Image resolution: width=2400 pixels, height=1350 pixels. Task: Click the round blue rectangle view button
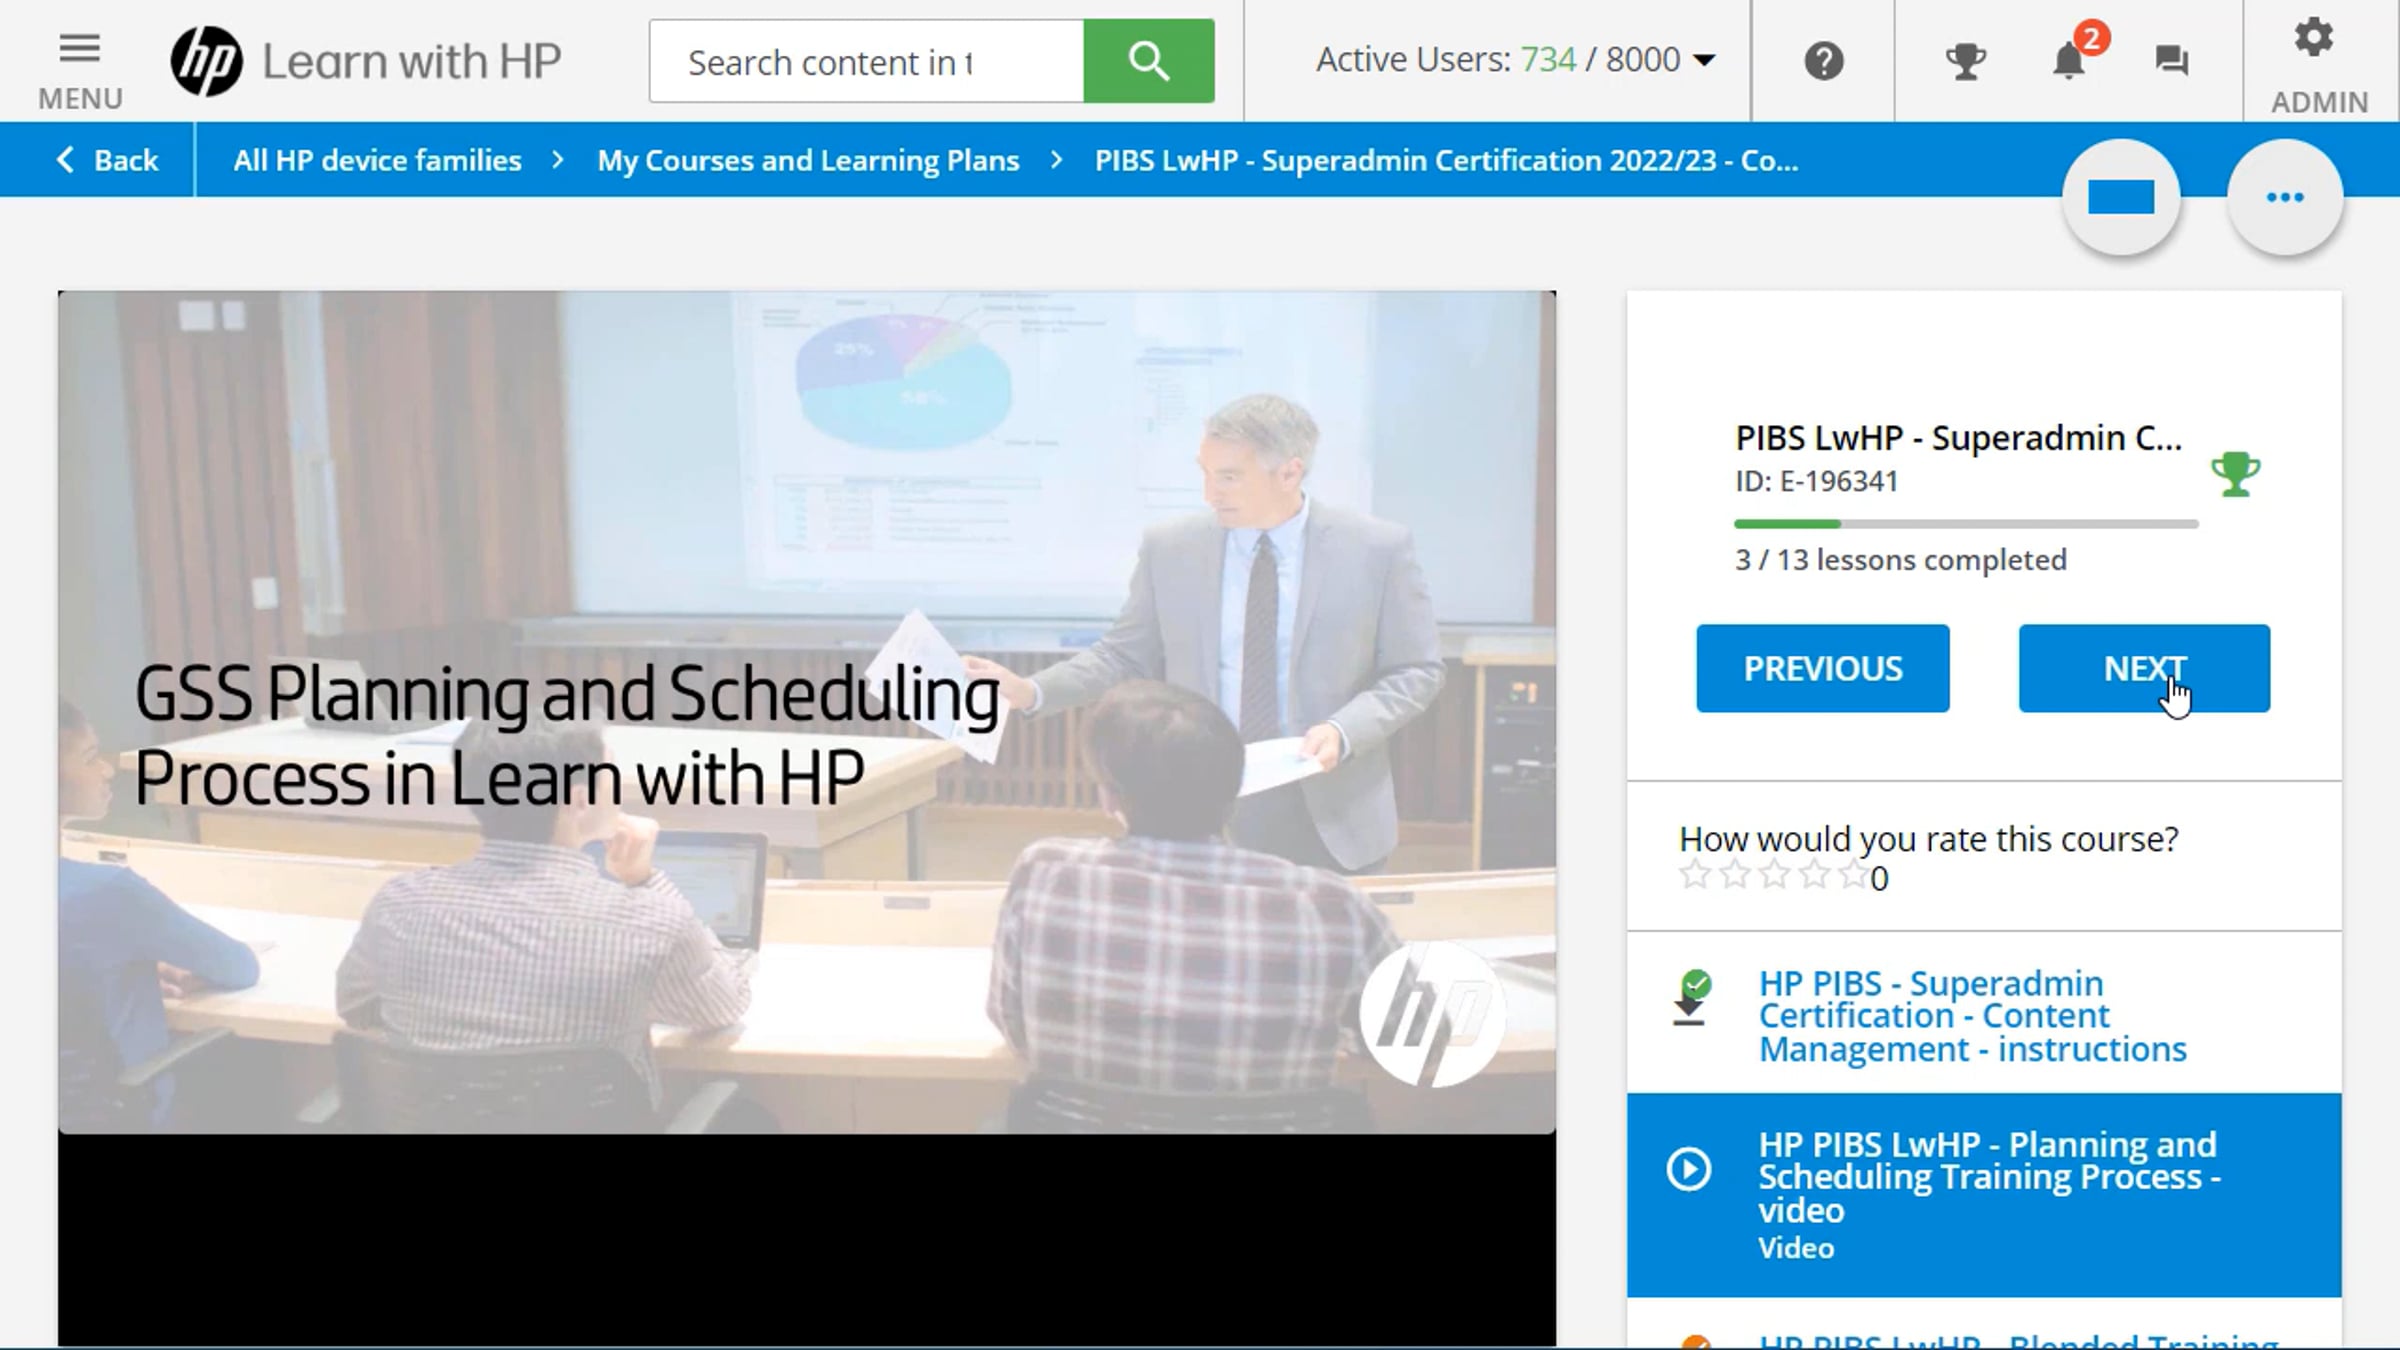point(2121,198)
